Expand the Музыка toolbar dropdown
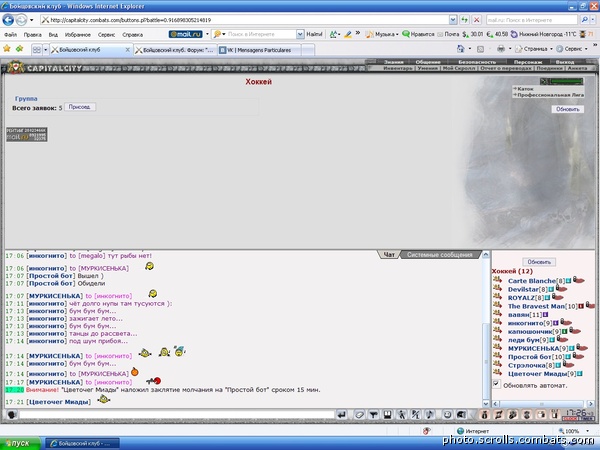 [397, 34]
